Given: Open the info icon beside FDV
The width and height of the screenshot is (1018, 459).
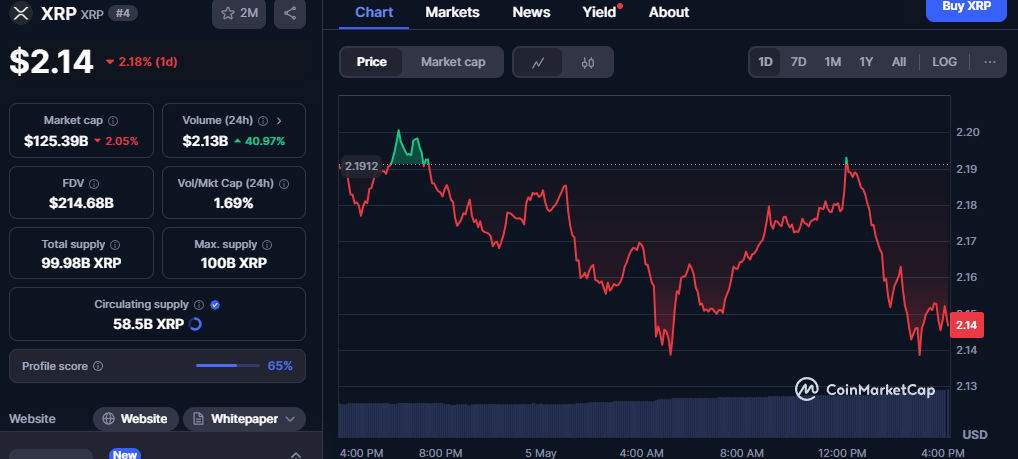Looking at the screenshot, I should click(93, 184).
